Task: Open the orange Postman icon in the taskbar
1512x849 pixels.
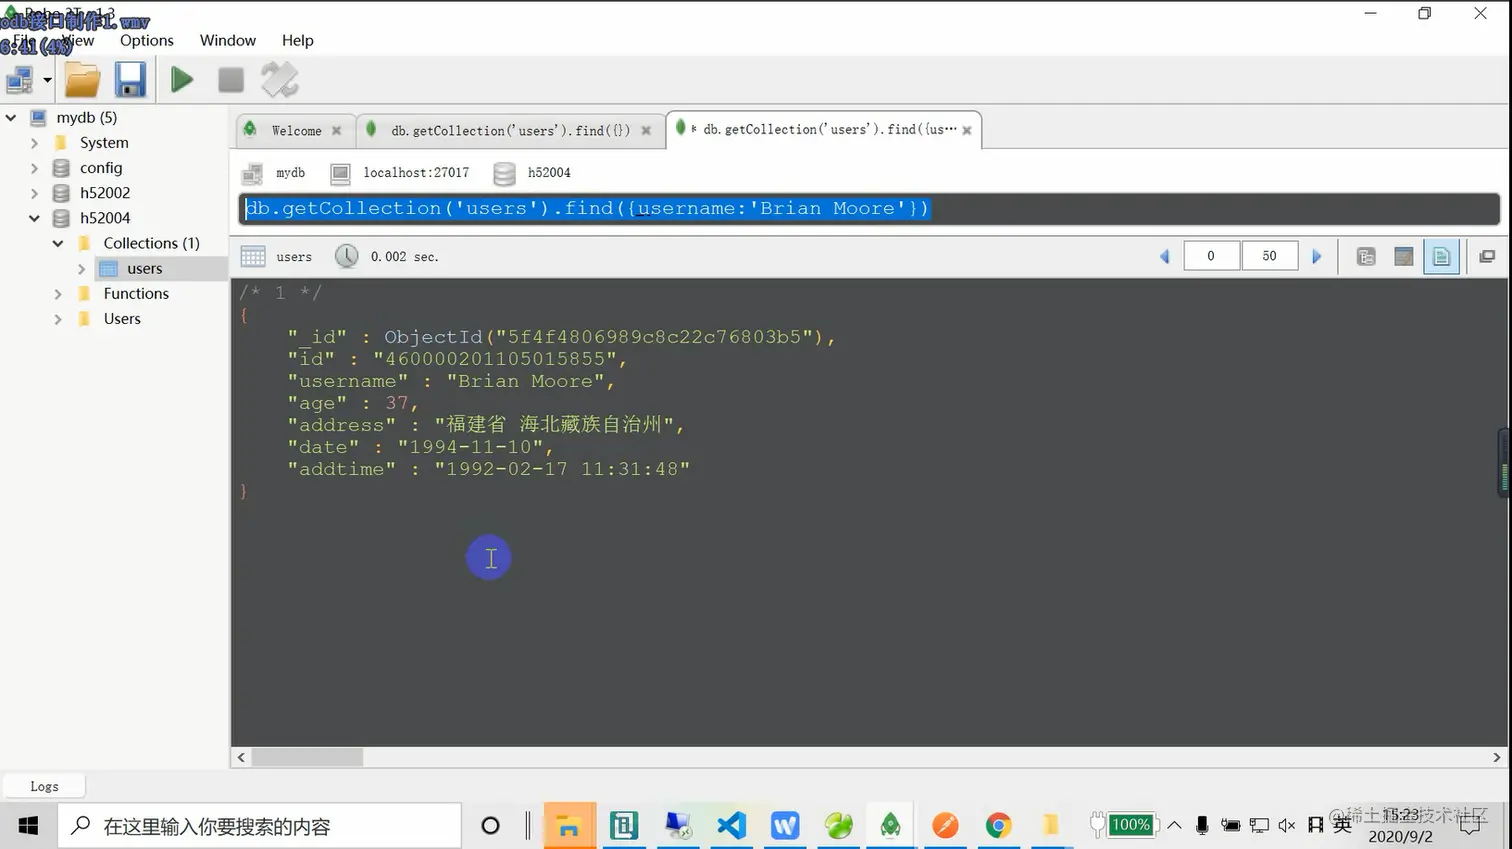Action: coord(945,826)
